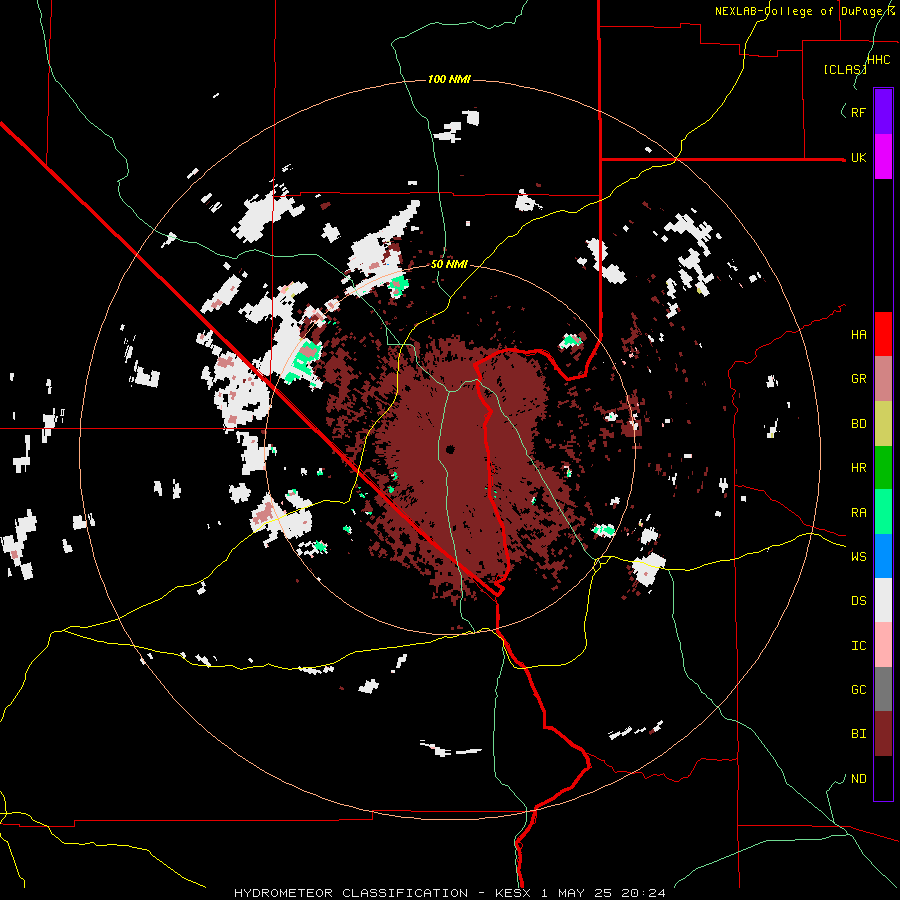The height and width of the screenshot is (900, 900).
Task: Click the 50 NMI range ring label
Action: pos(449,265)
